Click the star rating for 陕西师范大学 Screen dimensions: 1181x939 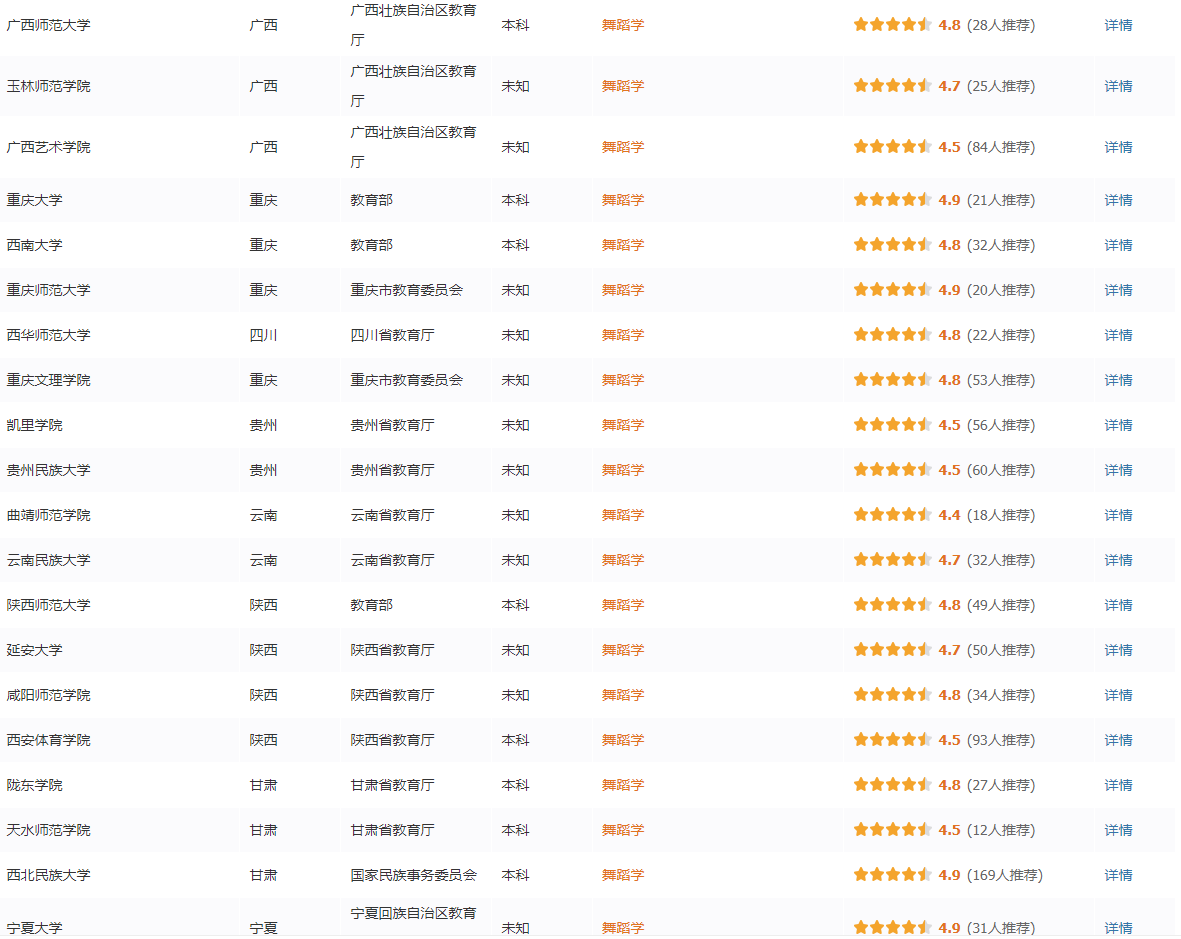click(x=893, y=605)
